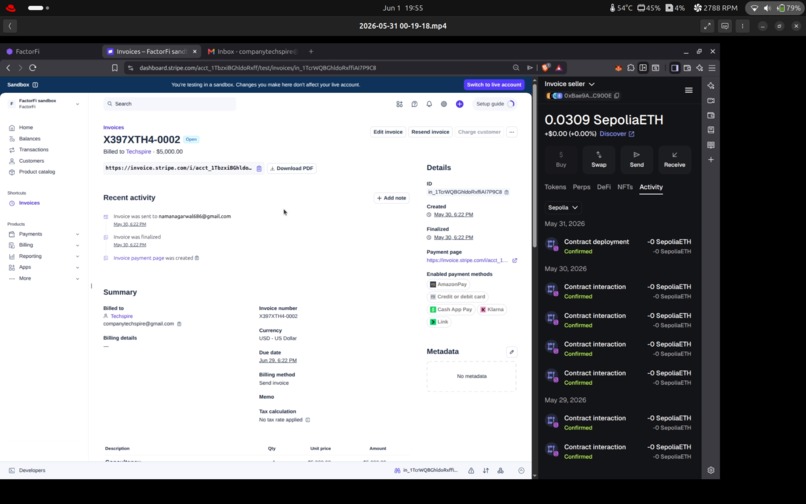Copy the invoice ID in Details
The width and height of the screenshot is (806, 504).
click(506, 192)
